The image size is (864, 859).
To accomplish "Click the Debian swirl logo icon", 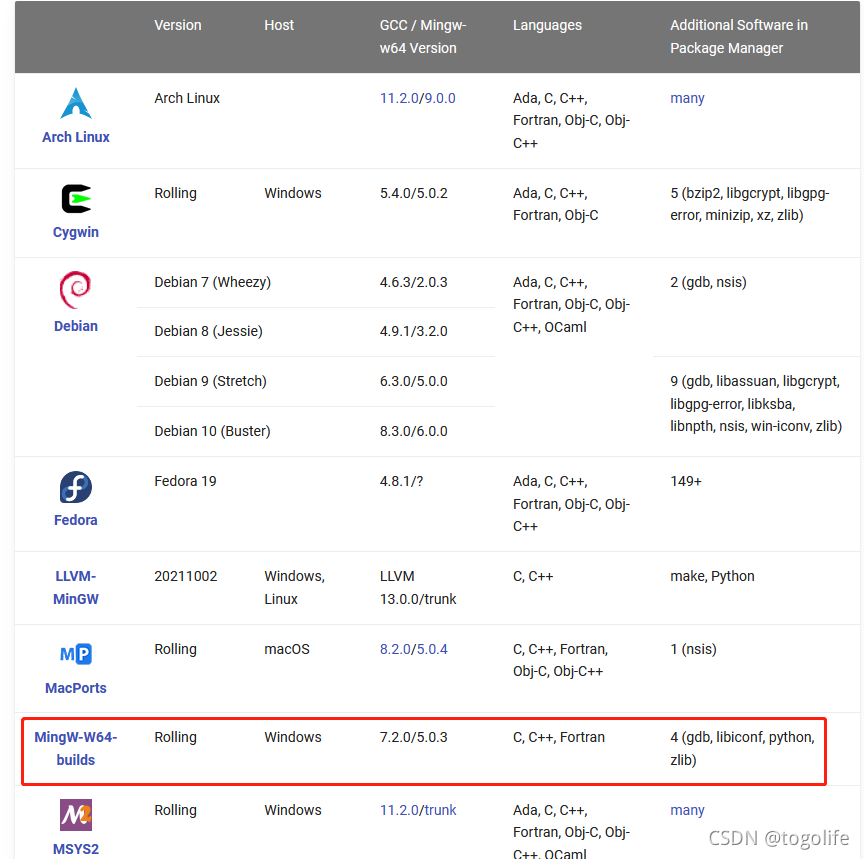I will pyautogui.click(x=75, y=289).
